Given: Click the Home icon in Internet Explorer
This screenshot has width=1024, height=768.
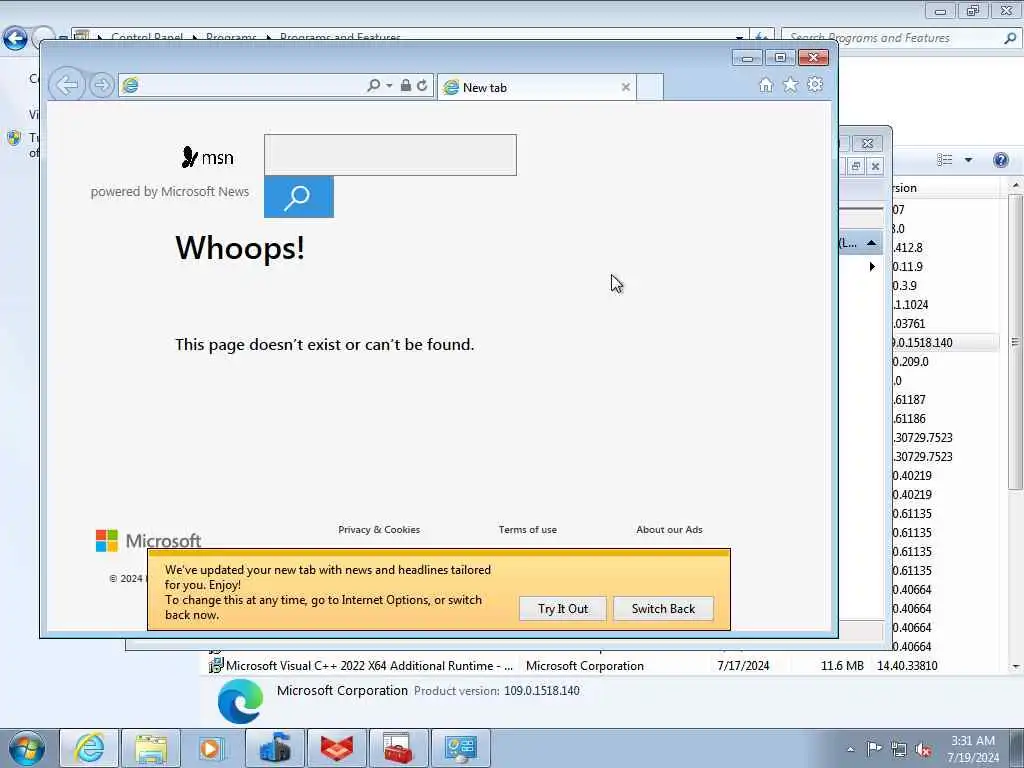Looking at the screenshot, I should pos(766,85).
